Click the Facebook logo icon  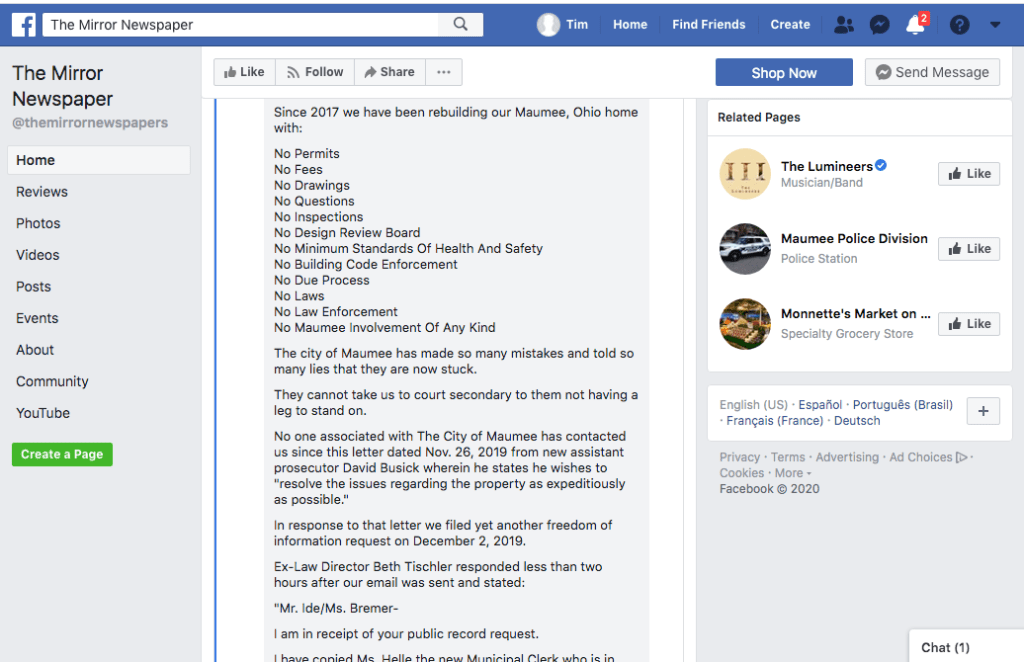24,25
